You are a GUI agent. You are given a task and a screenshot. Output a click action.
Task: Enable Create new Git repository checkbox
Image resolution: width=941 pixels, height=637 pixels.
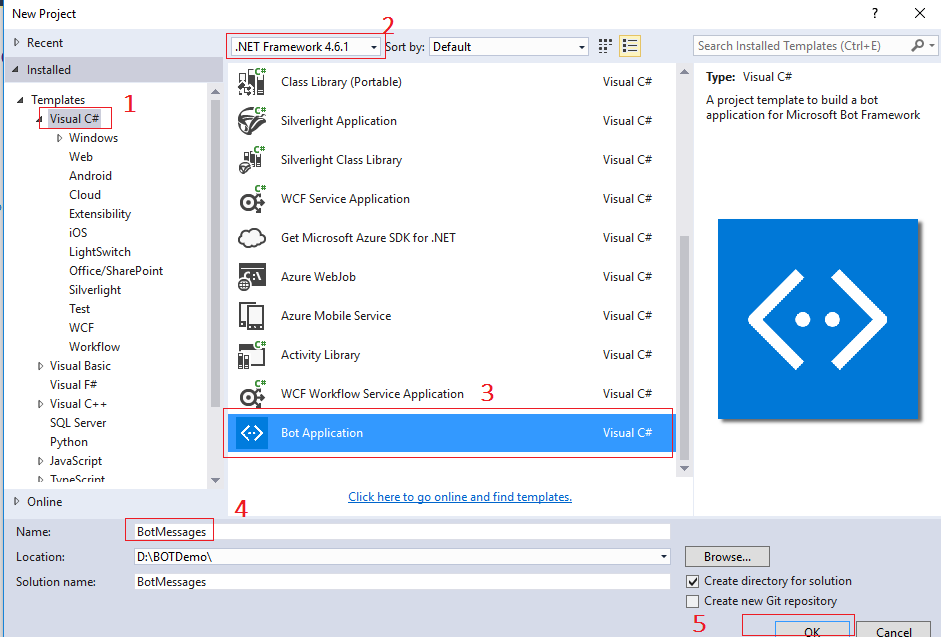pyautogui.click(x=693, y=601)
